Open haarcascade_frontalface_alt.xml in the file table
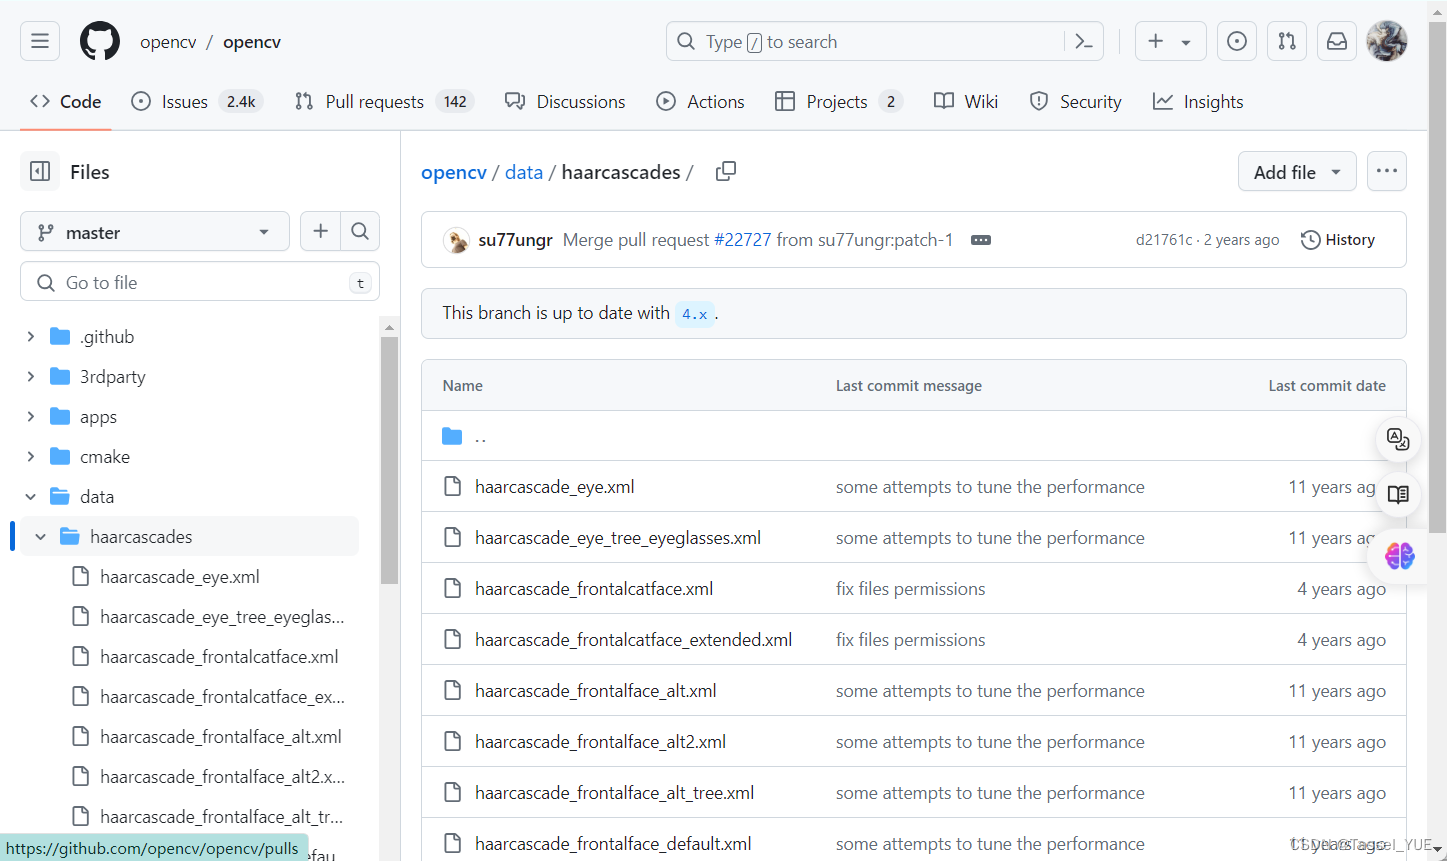 point(596,691)
